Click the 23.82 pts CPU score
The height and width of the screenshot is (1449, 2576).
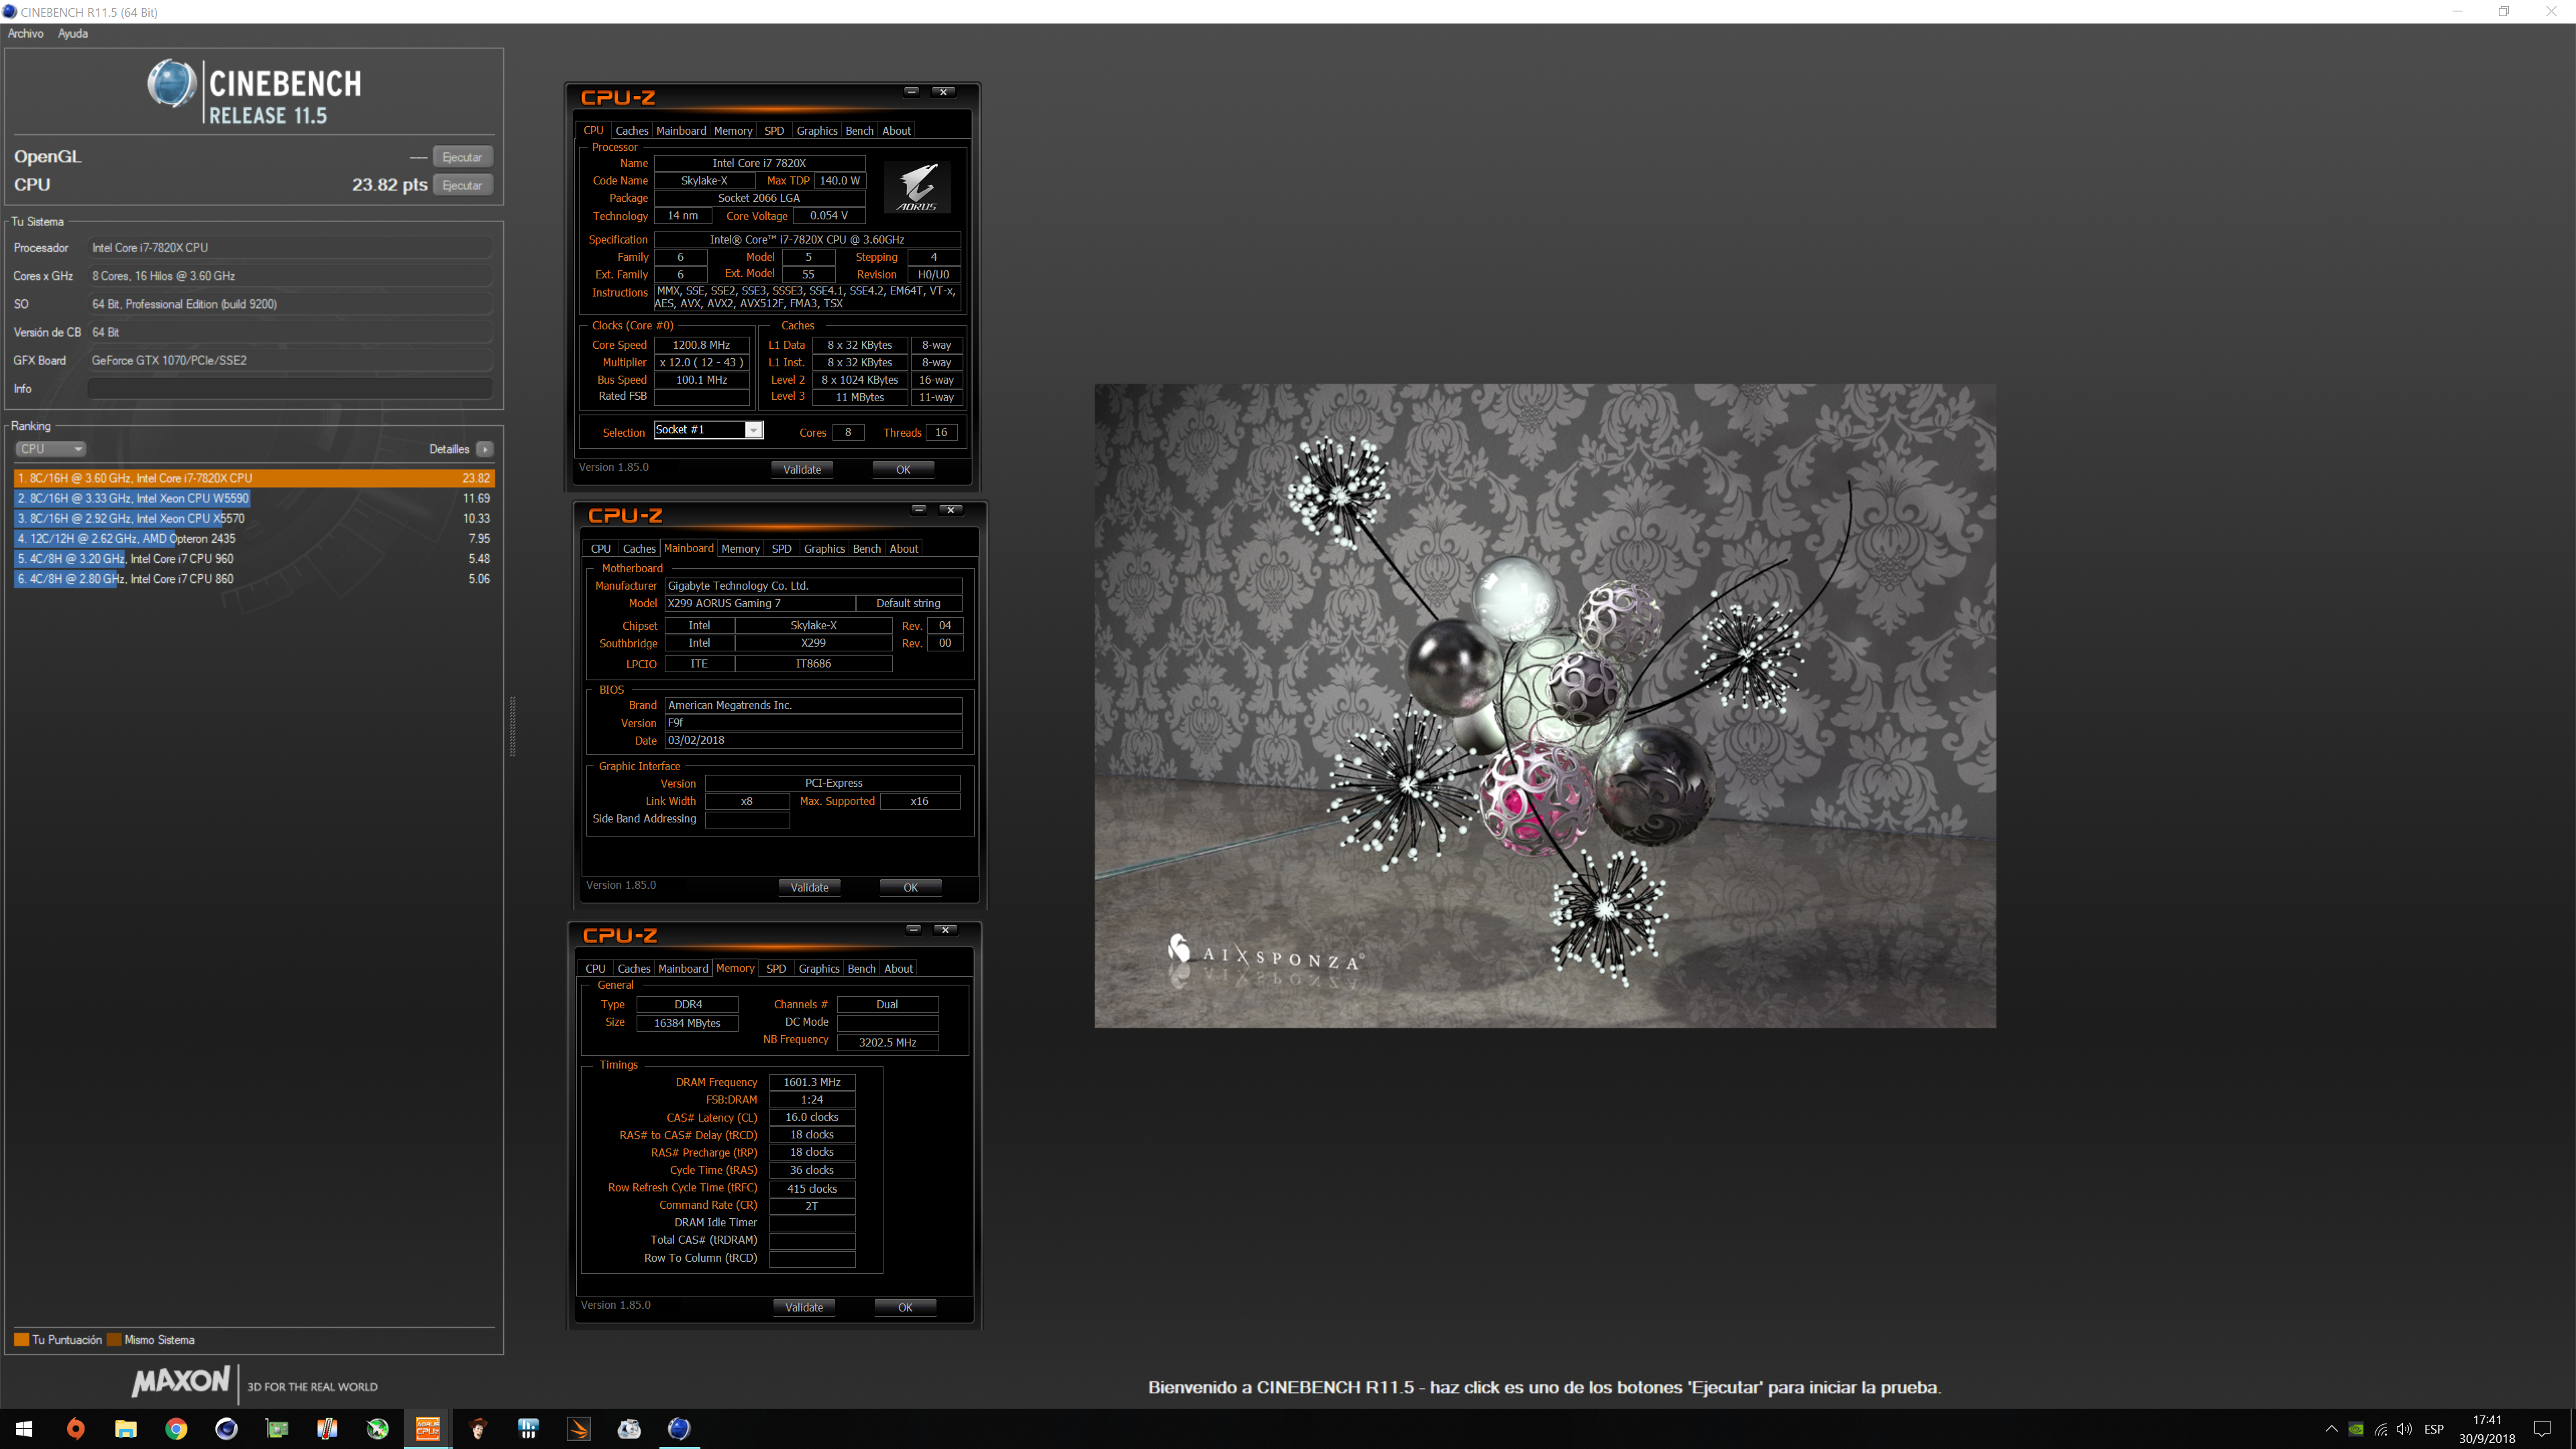389,185
